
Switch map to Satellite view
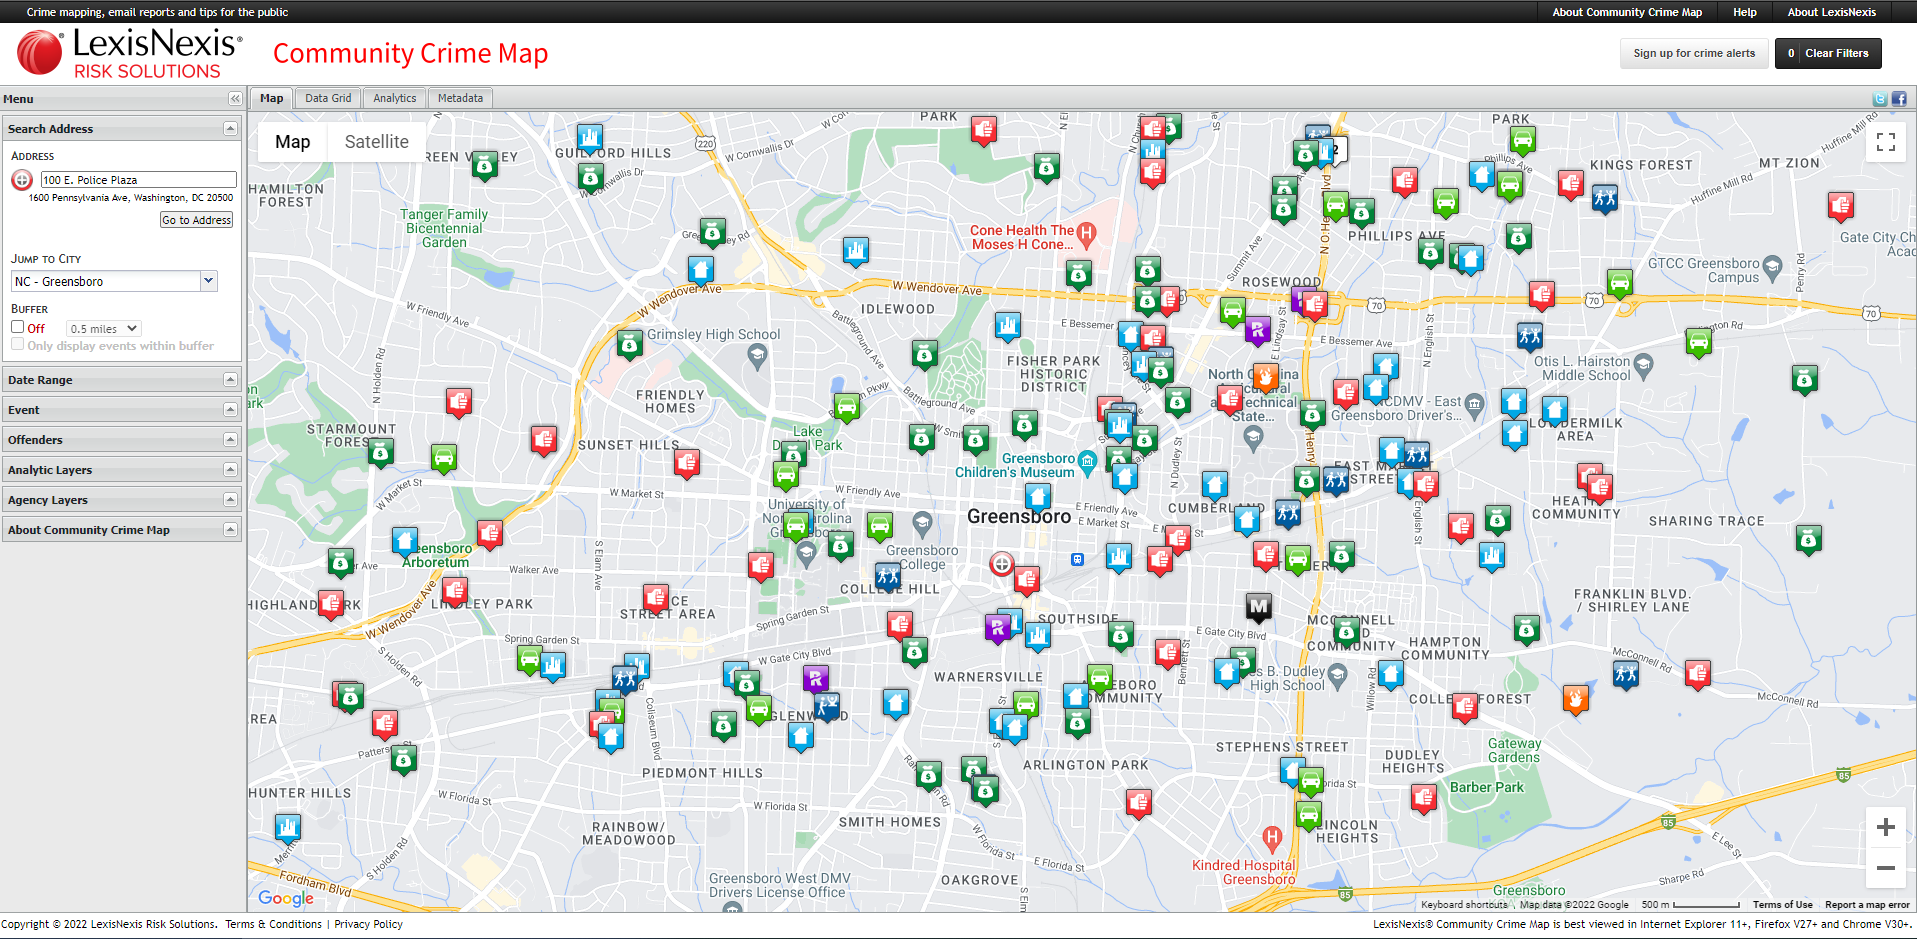[377, 142]
